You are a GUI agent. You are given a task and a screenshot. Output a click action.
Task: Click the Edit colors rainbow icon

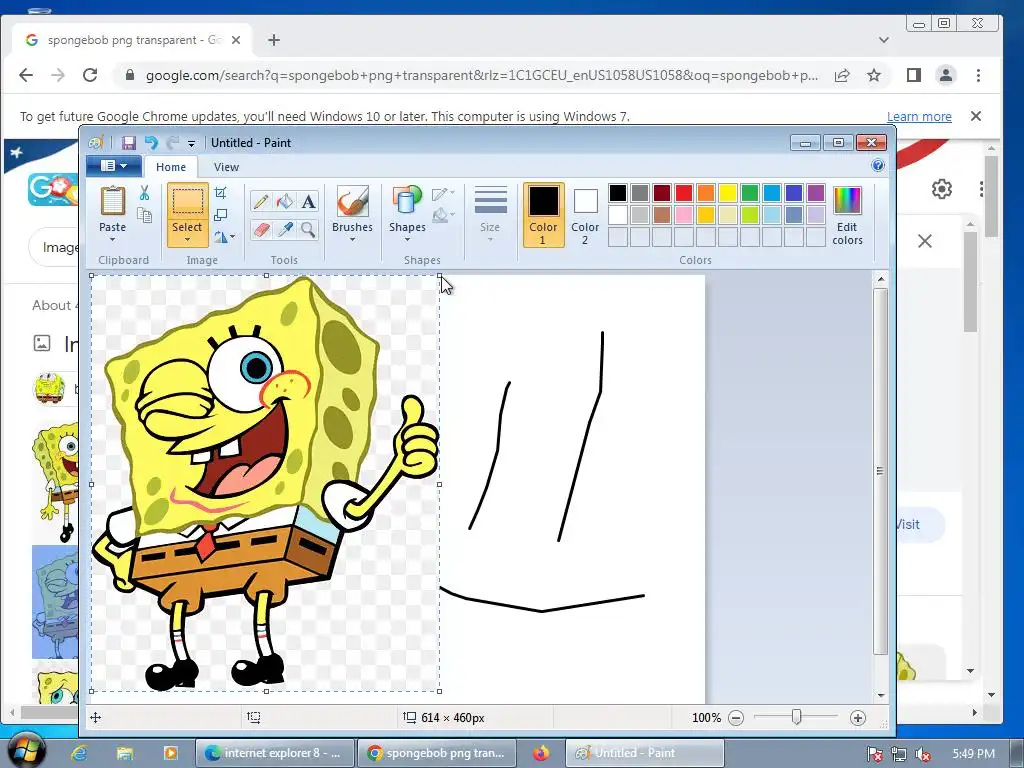847,201
